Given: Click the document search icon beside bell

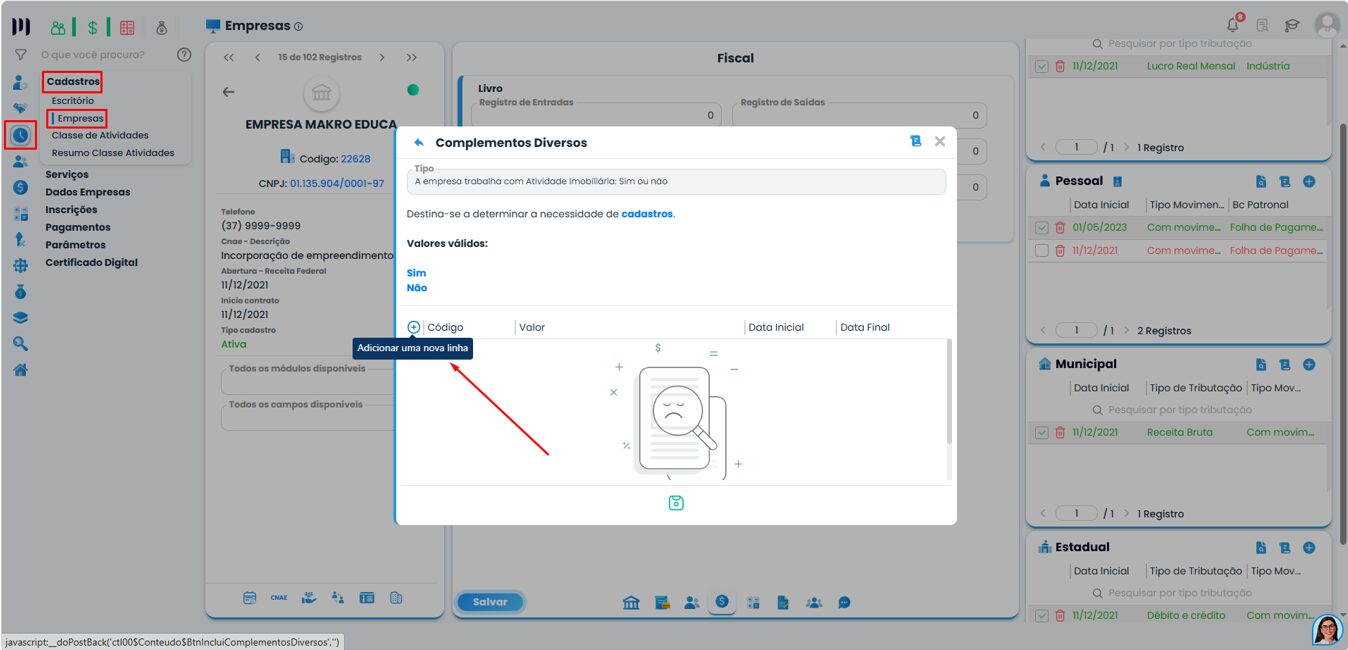Looking at the screenshot, I should 1263,26.
